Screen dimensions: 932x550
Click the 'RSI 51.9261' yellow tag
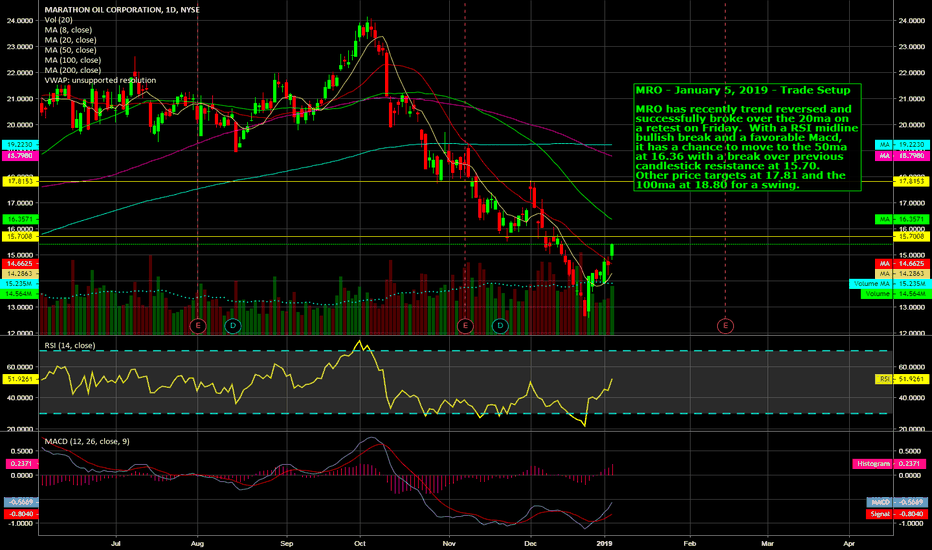900,379
